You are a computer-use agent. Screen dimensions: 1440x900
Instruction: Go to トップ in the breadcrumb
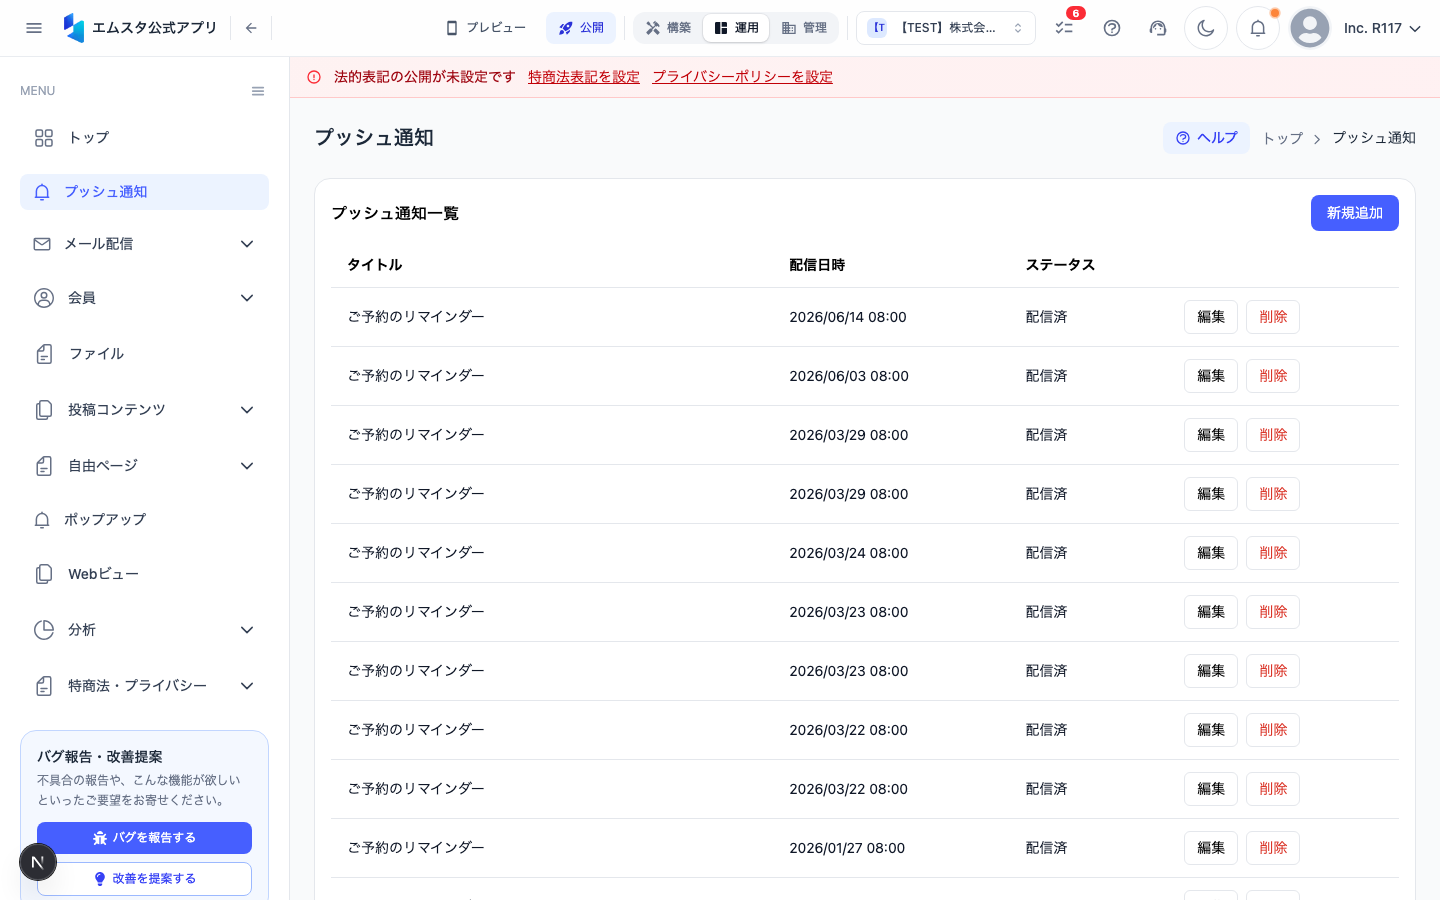tap(1282, 138)
